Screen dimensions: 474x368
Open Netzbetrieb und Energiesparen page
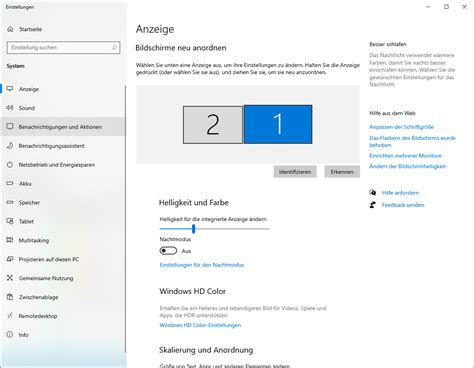63,165
